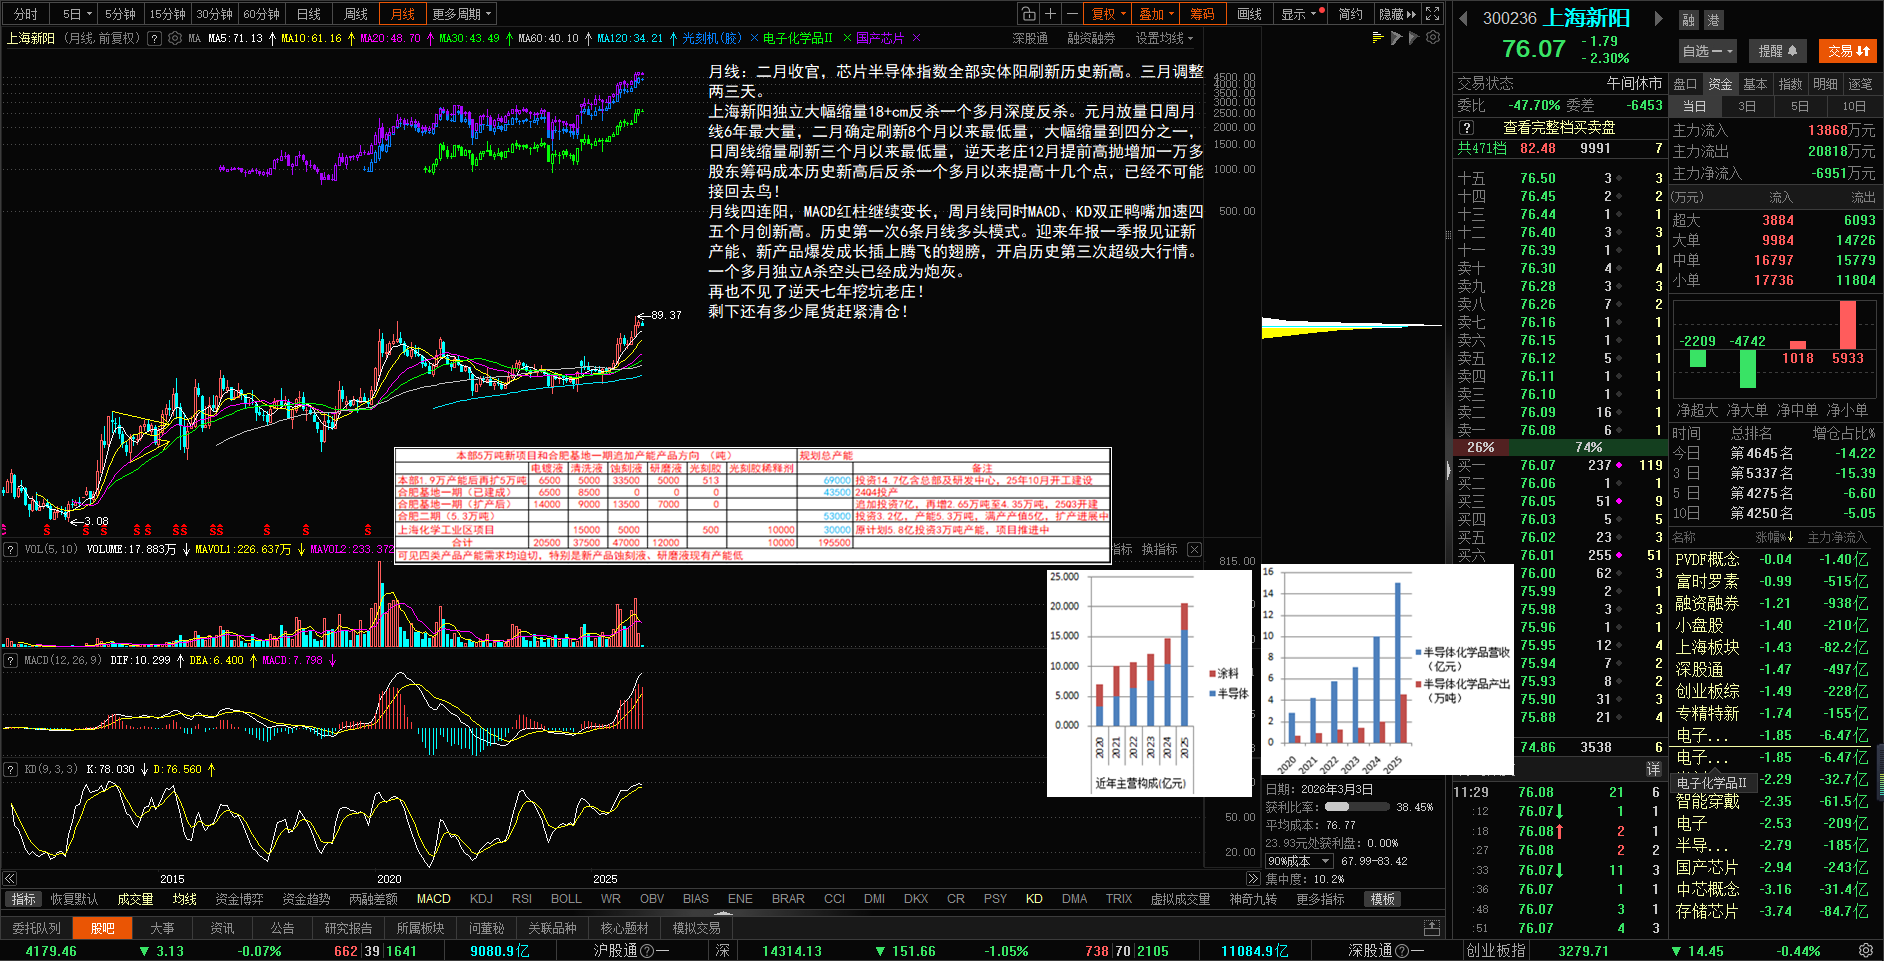Open the 所属板块 tab

[420, 928]
